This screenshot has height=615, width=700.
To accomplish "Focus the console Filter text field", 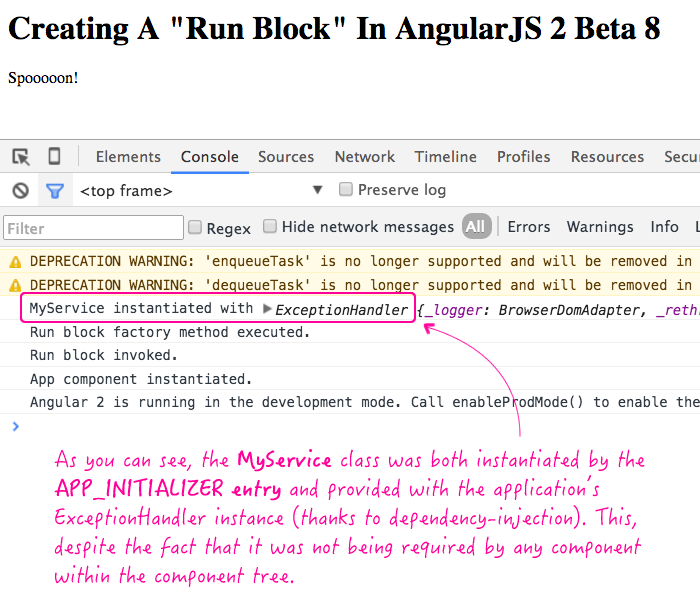I will [93, 228].
